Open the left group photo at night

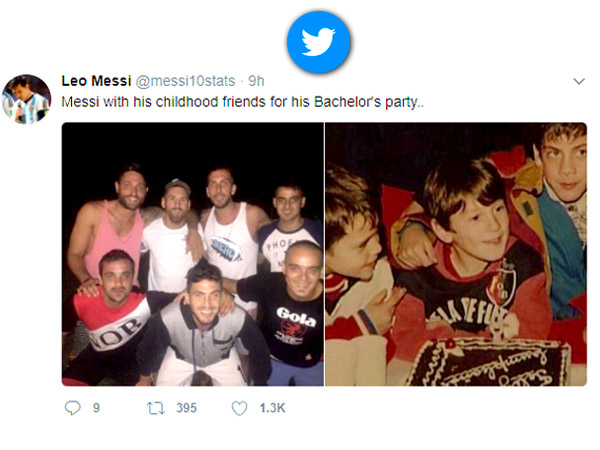[192, 254]
